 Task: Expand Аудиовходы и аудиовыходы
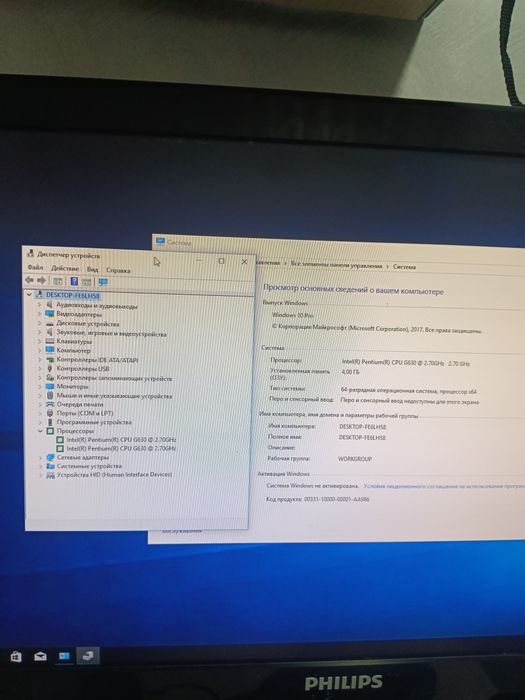pos(39,304)
